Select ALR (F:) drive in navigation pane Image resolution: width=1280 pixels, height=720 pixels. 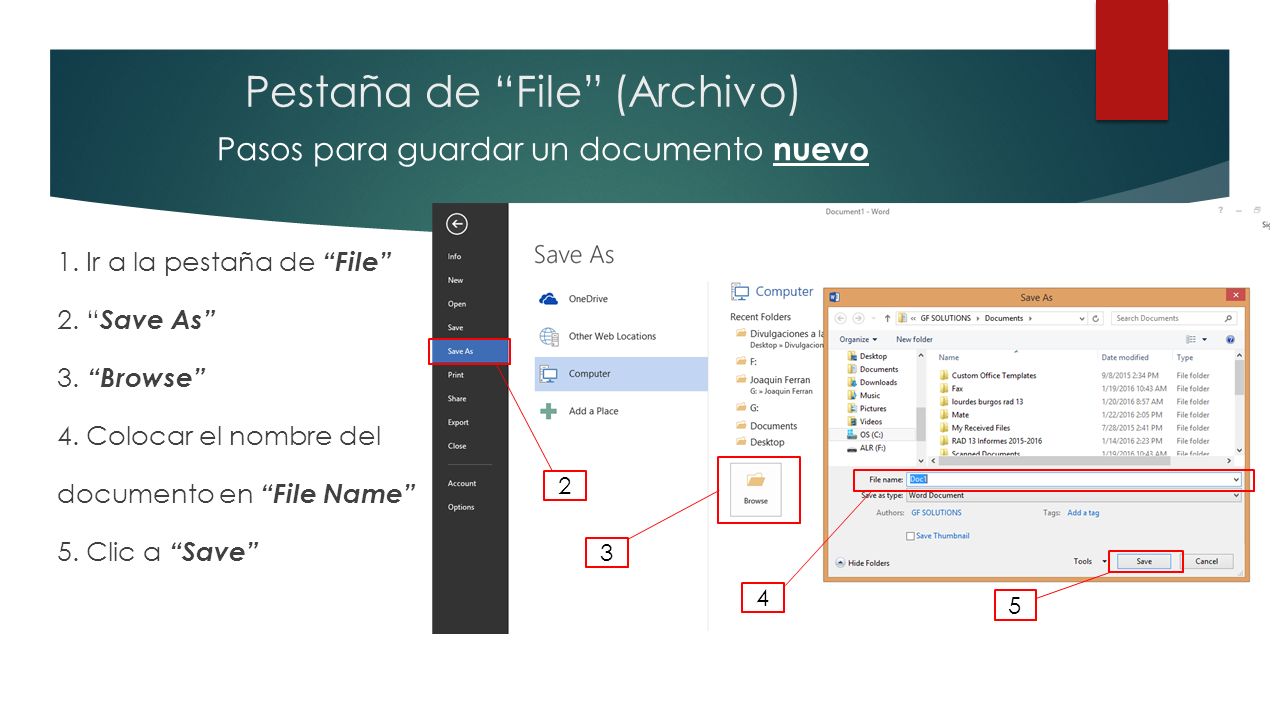point(866,448)
